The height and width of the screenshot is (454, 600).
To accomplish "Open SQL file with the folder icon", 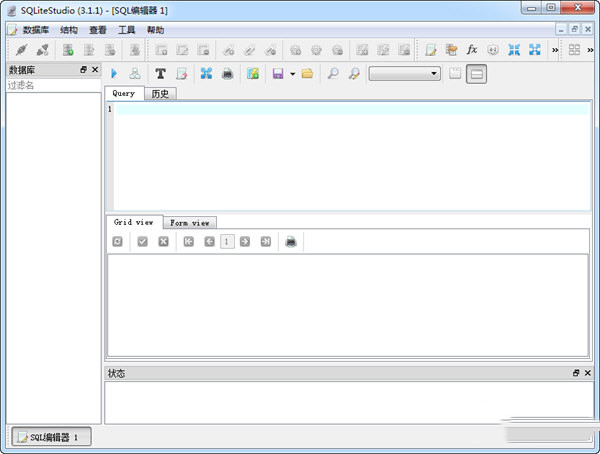I will 307,73.
